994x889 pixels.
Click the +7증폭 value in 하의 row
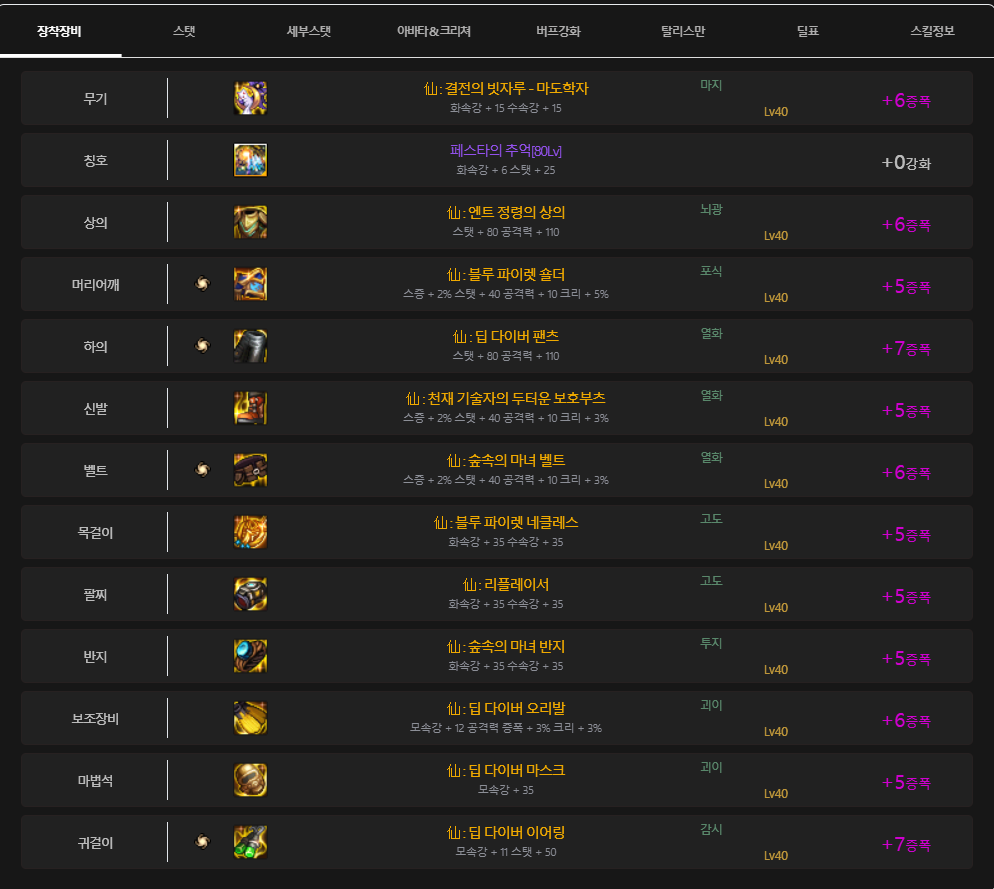[x=906, y=348]
